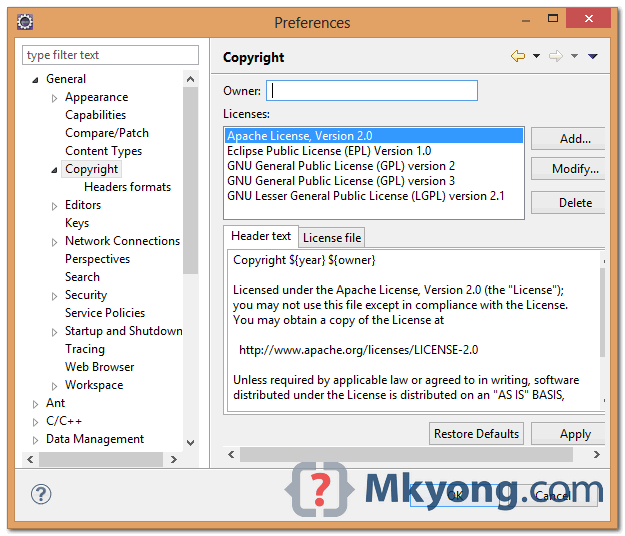Image resolution: width=625 pixels, height=536 pixels.
Task: Click the content pane scroll left arrow
Action: click(x=231, y=454)
